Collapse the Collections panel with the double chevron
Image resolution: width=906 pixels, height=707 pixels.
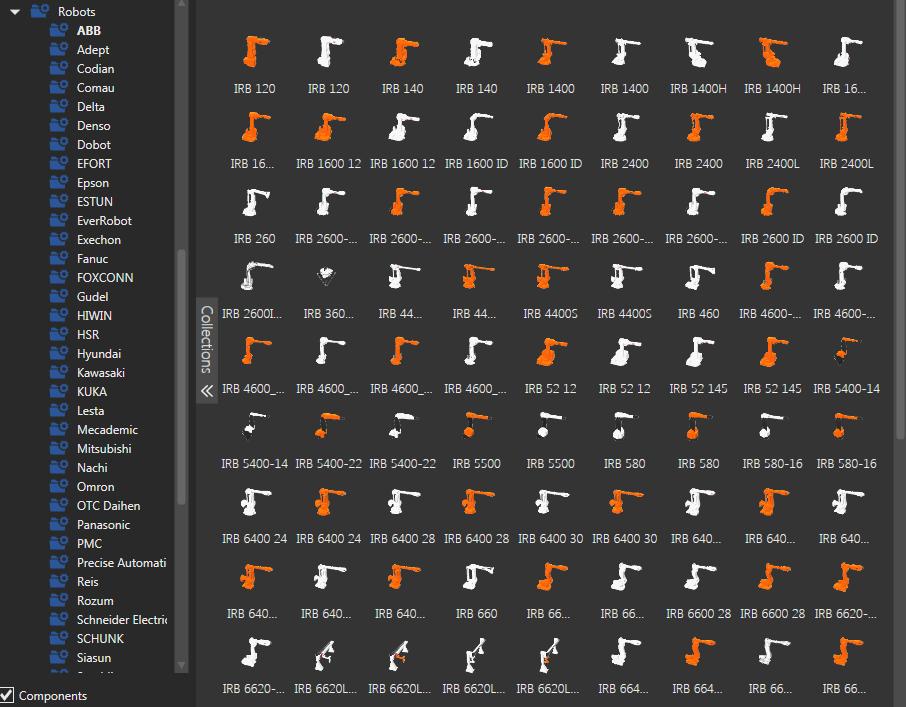click(207, 391)
